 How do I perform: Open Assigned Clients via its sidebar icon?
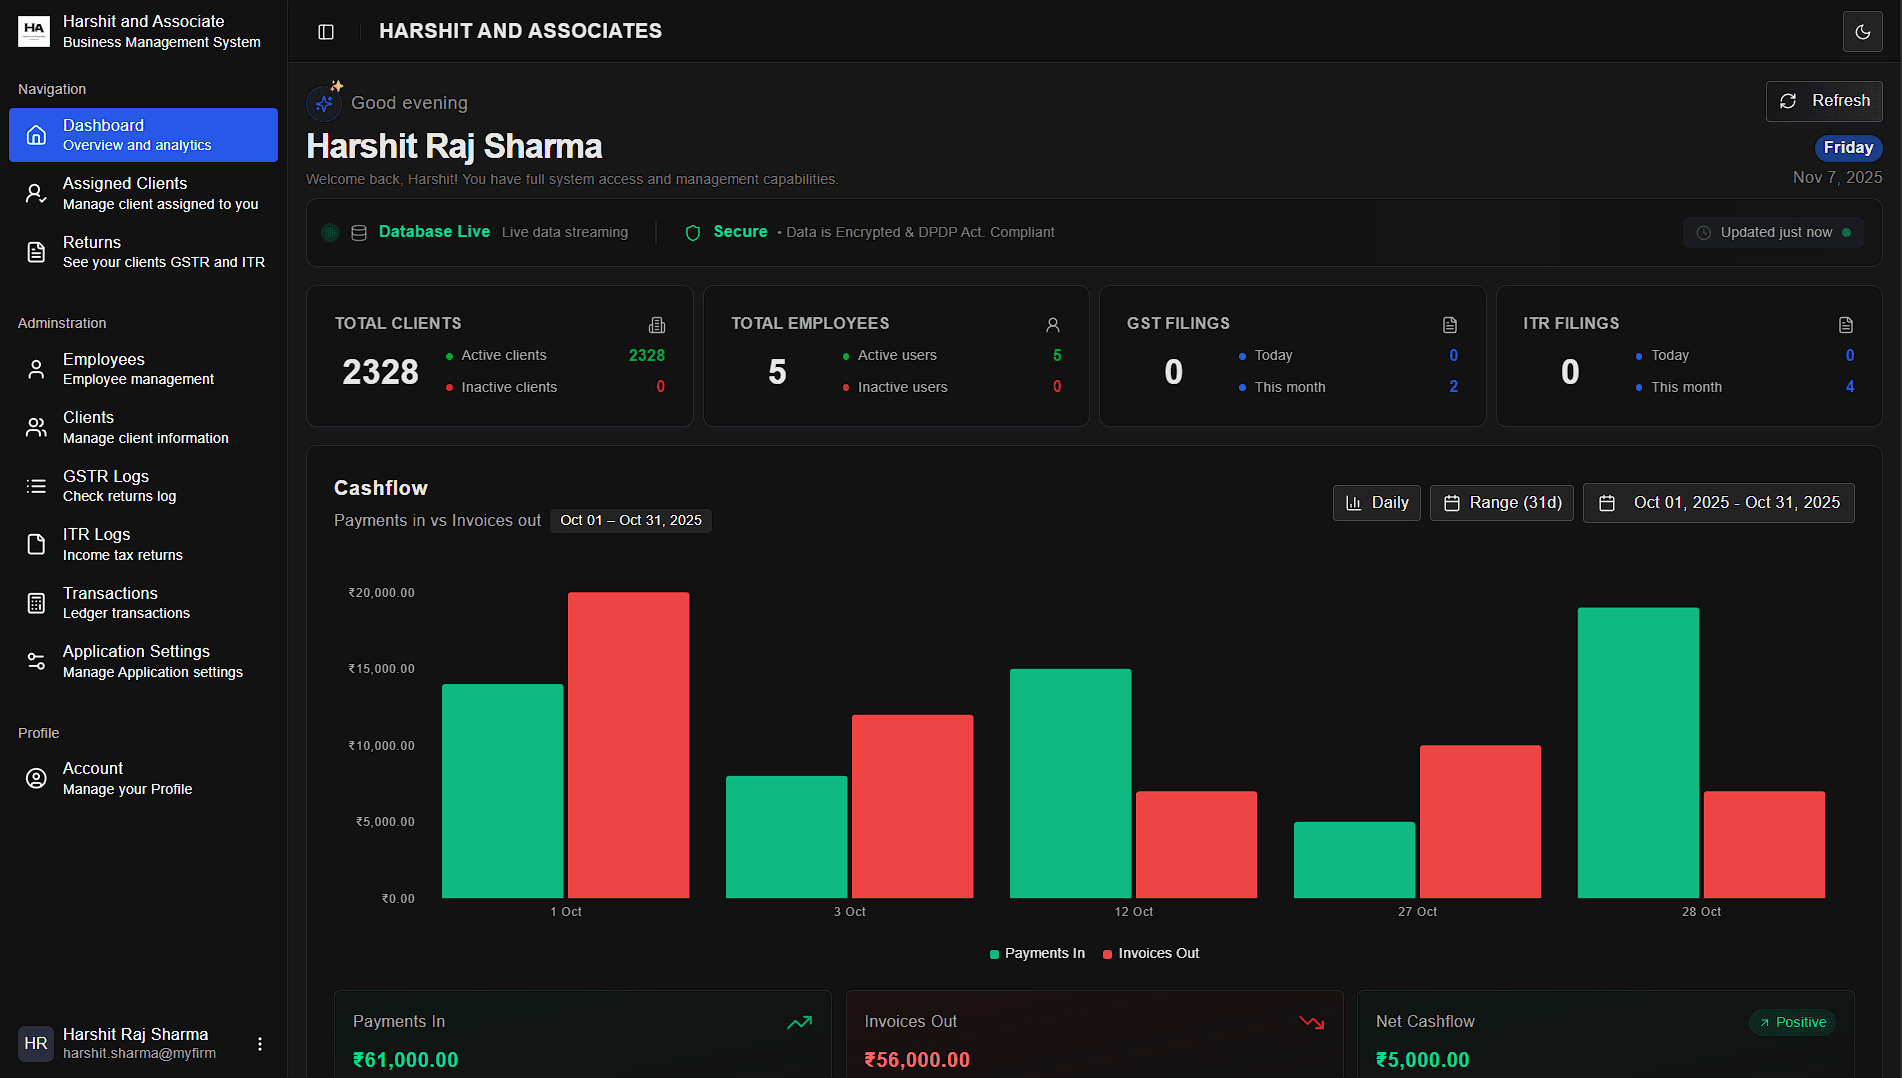coord(36,193)
